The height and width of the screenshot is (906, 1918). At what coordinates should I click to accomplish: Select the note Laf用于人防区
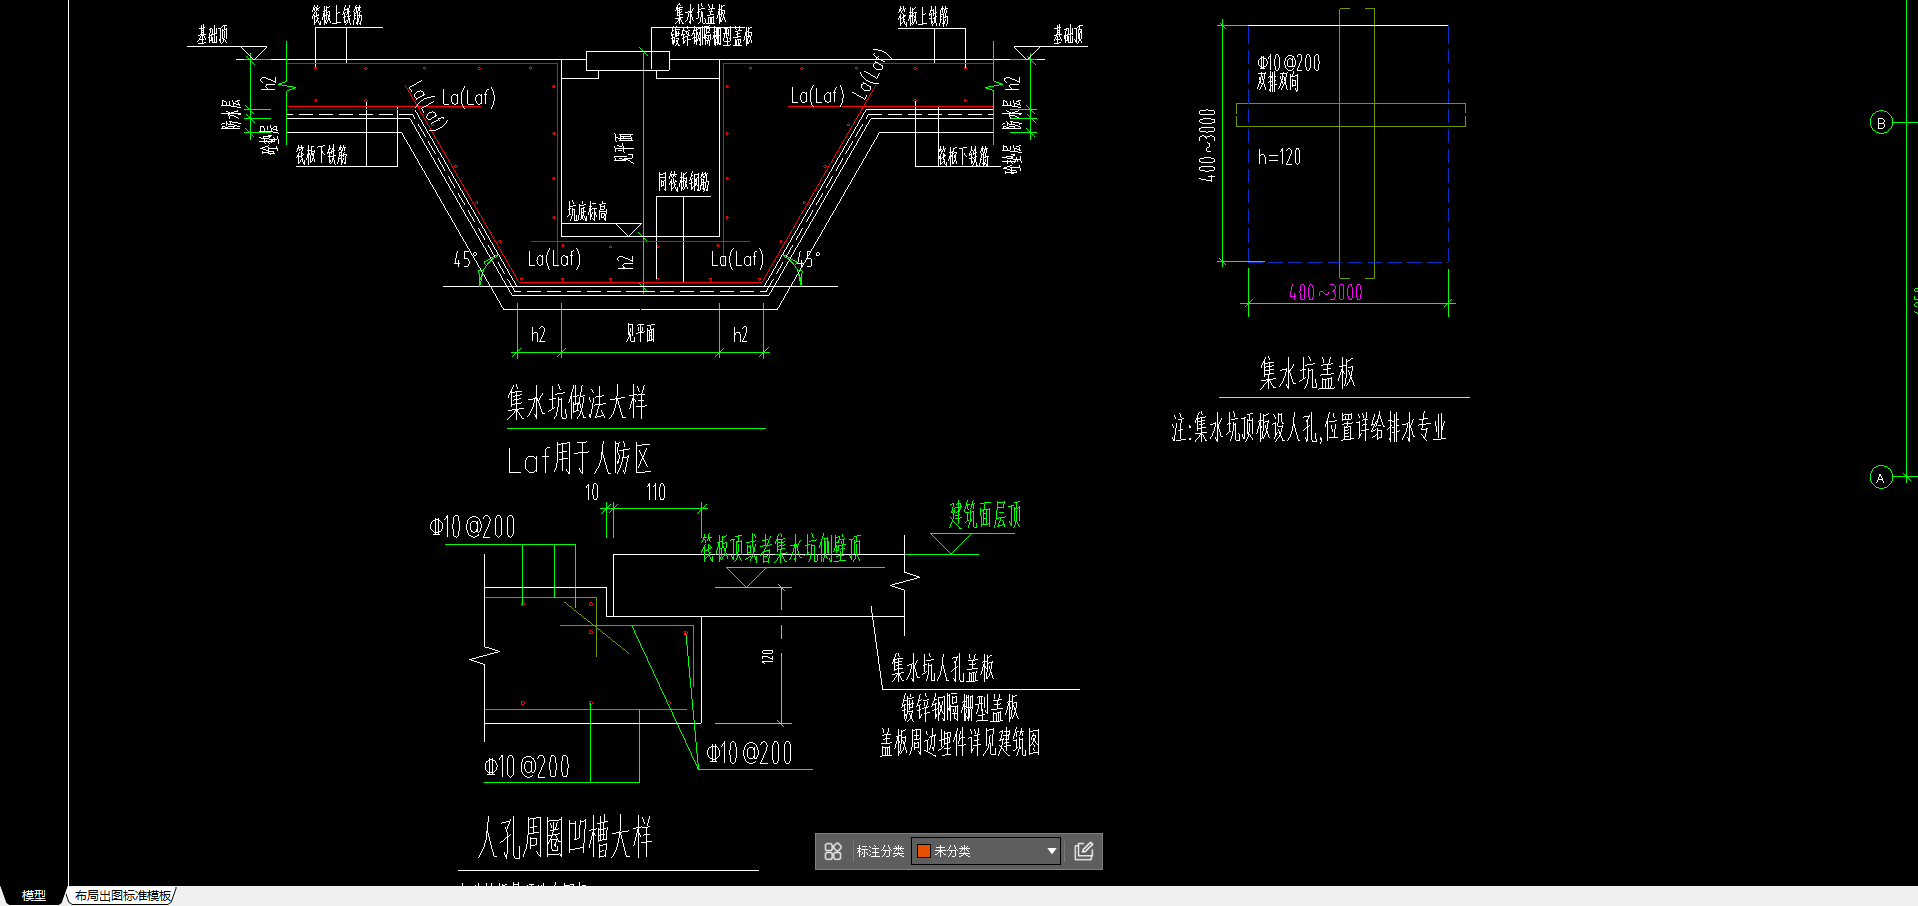tap(579, 459)
